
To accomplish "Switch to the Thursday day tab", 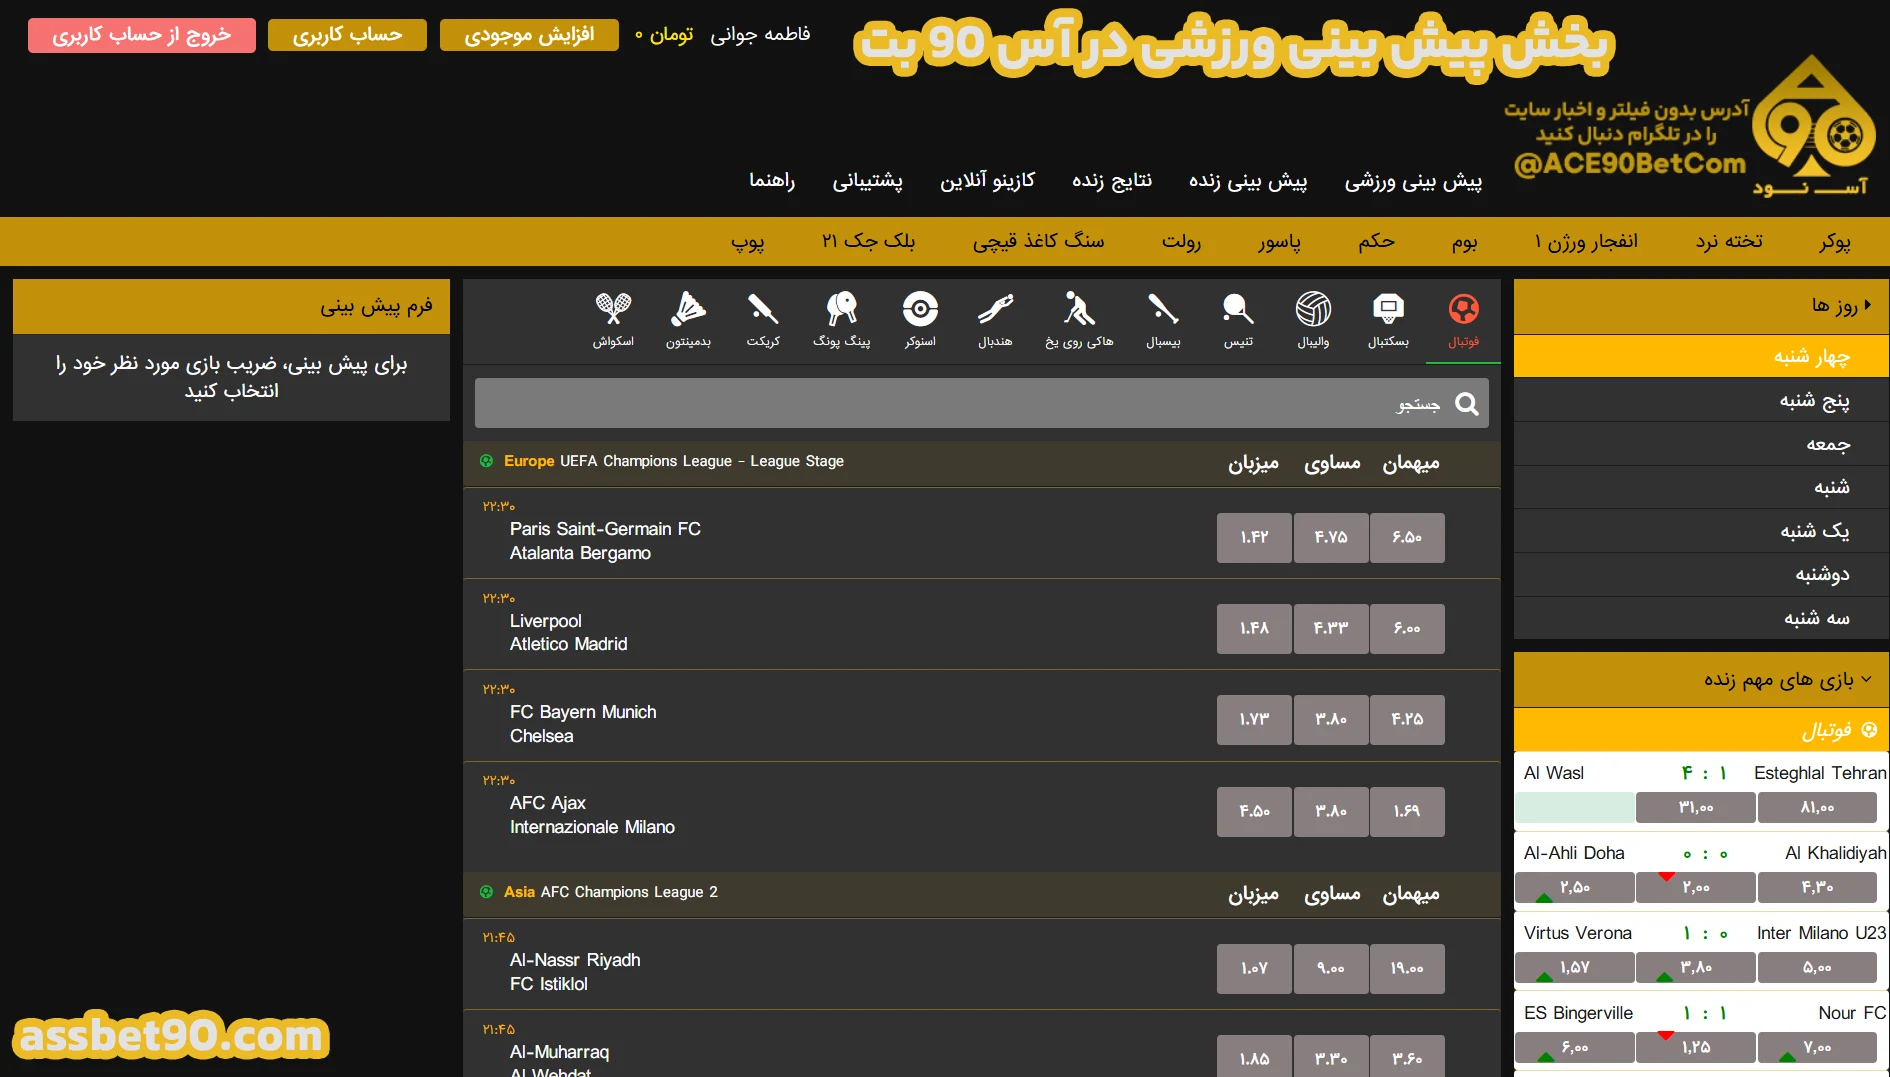I will point(1814,400).
